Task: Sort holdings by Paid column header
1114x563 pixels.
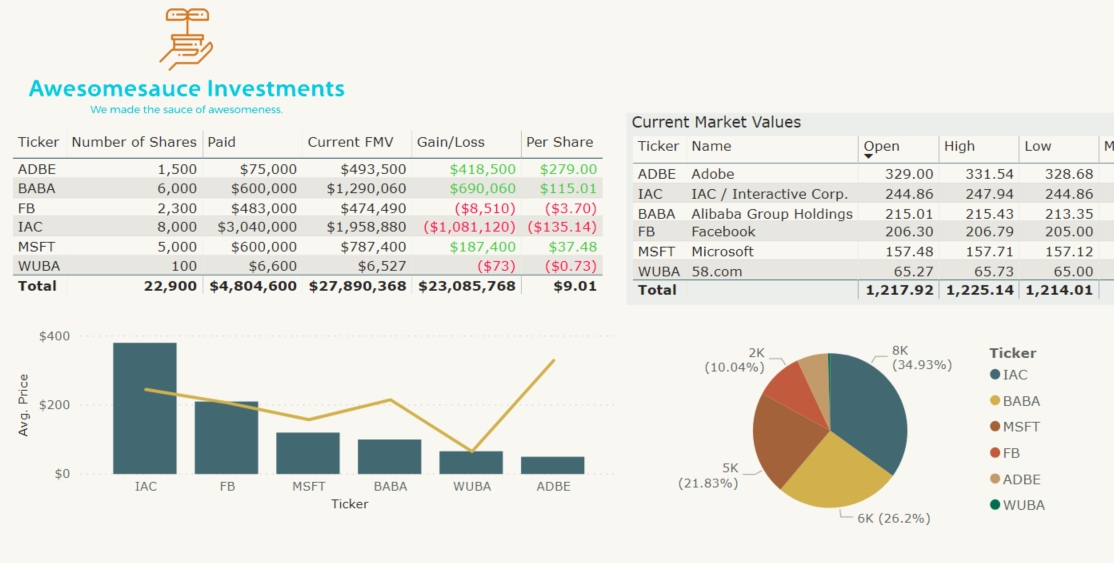Action: coord(222,142)
